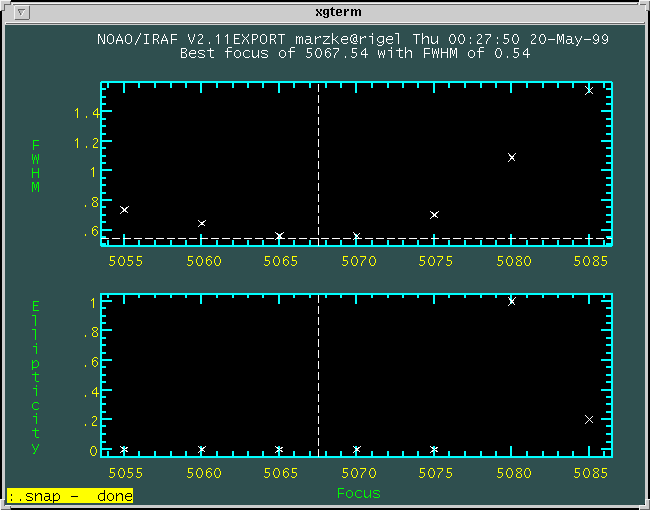
Task: Pick the FWHM point at focus 5075
Action: [x=434, y=215]
